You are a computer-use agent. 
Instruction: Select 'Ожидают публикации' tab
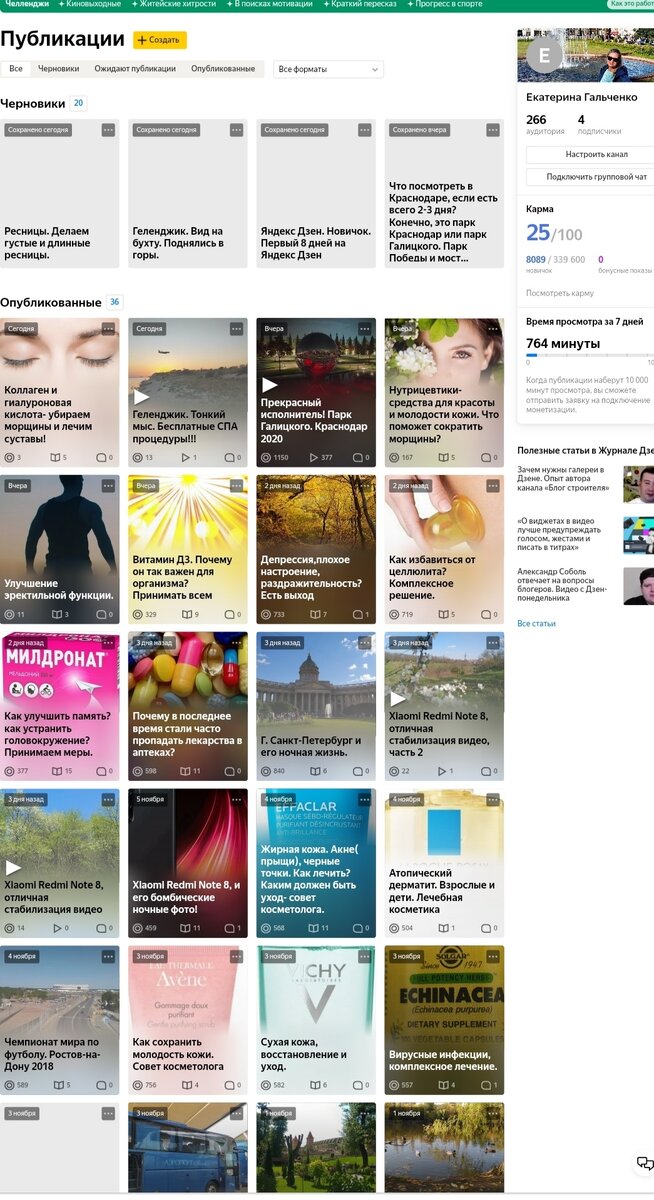point(135,69)
